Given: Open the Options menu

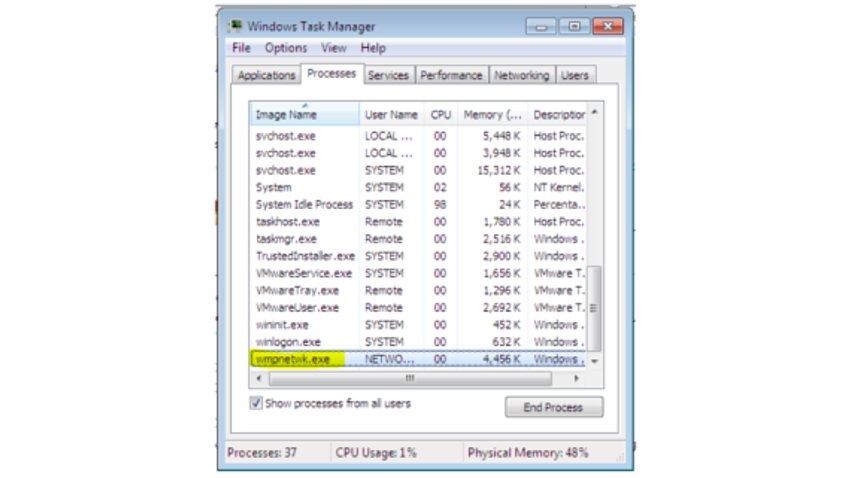Looking at the screenshot, I should click(286, 48).
